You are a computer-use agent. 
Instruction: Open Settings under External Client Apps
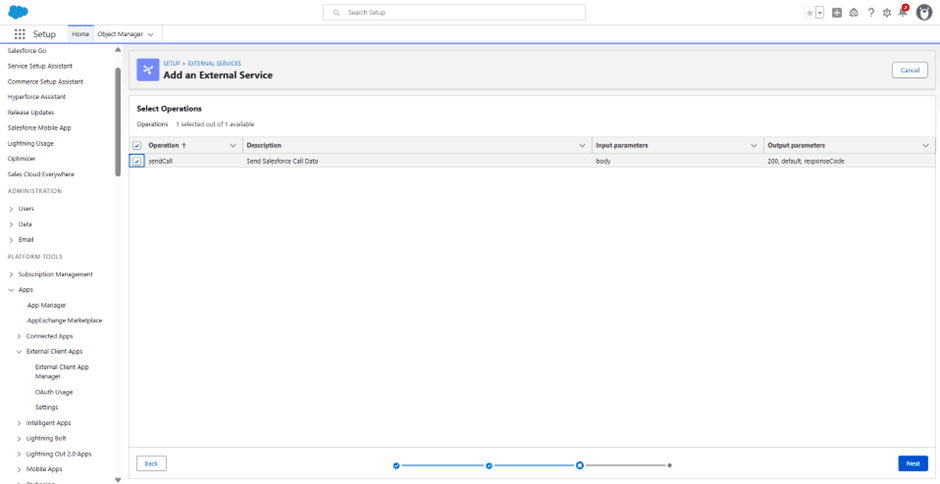click(47, 407)
